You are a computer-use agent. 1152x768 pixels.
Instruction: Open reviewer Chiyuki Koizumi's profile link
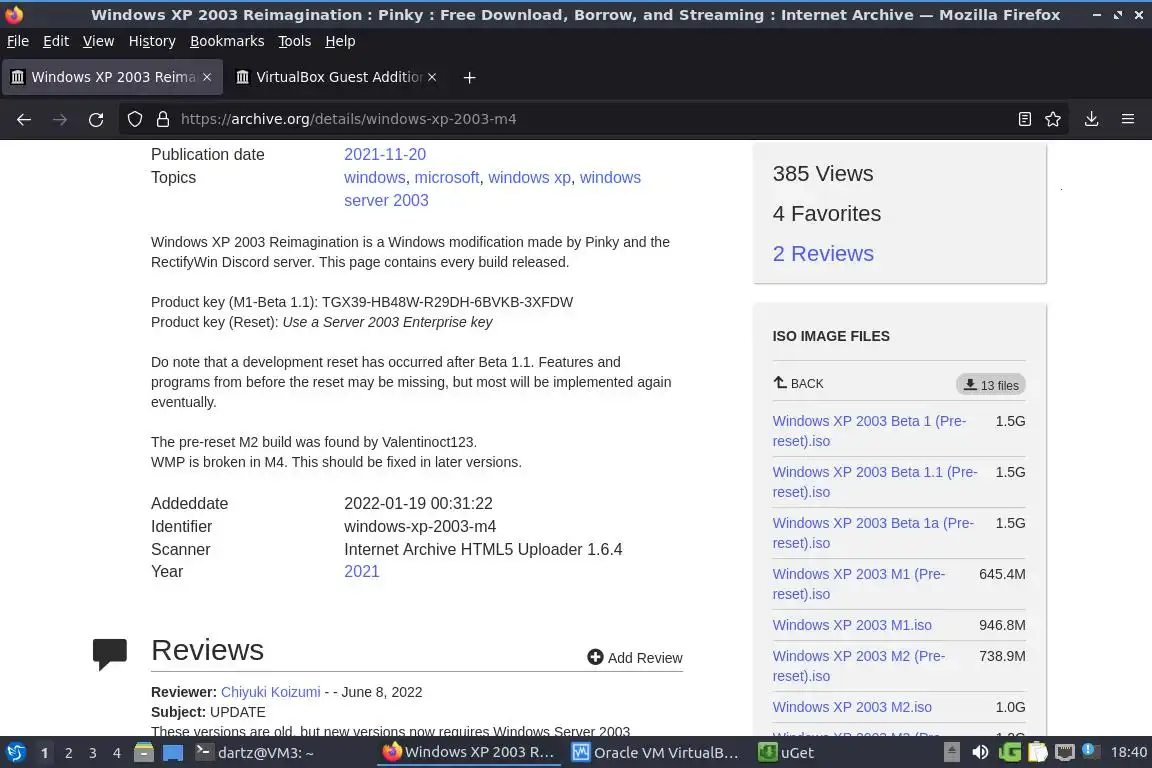click(270, 692)
